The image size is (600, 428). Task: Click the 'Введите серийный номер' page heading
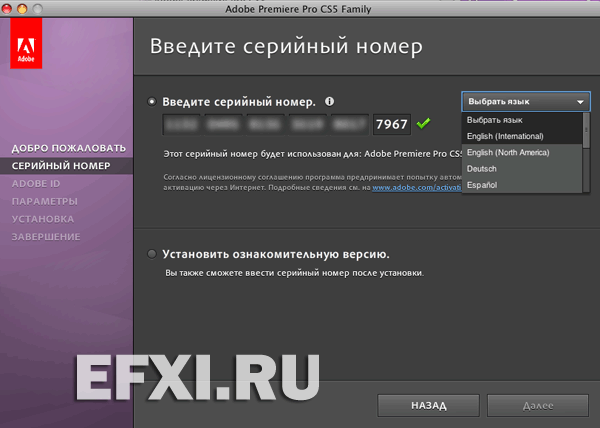[x=286, y=47]
